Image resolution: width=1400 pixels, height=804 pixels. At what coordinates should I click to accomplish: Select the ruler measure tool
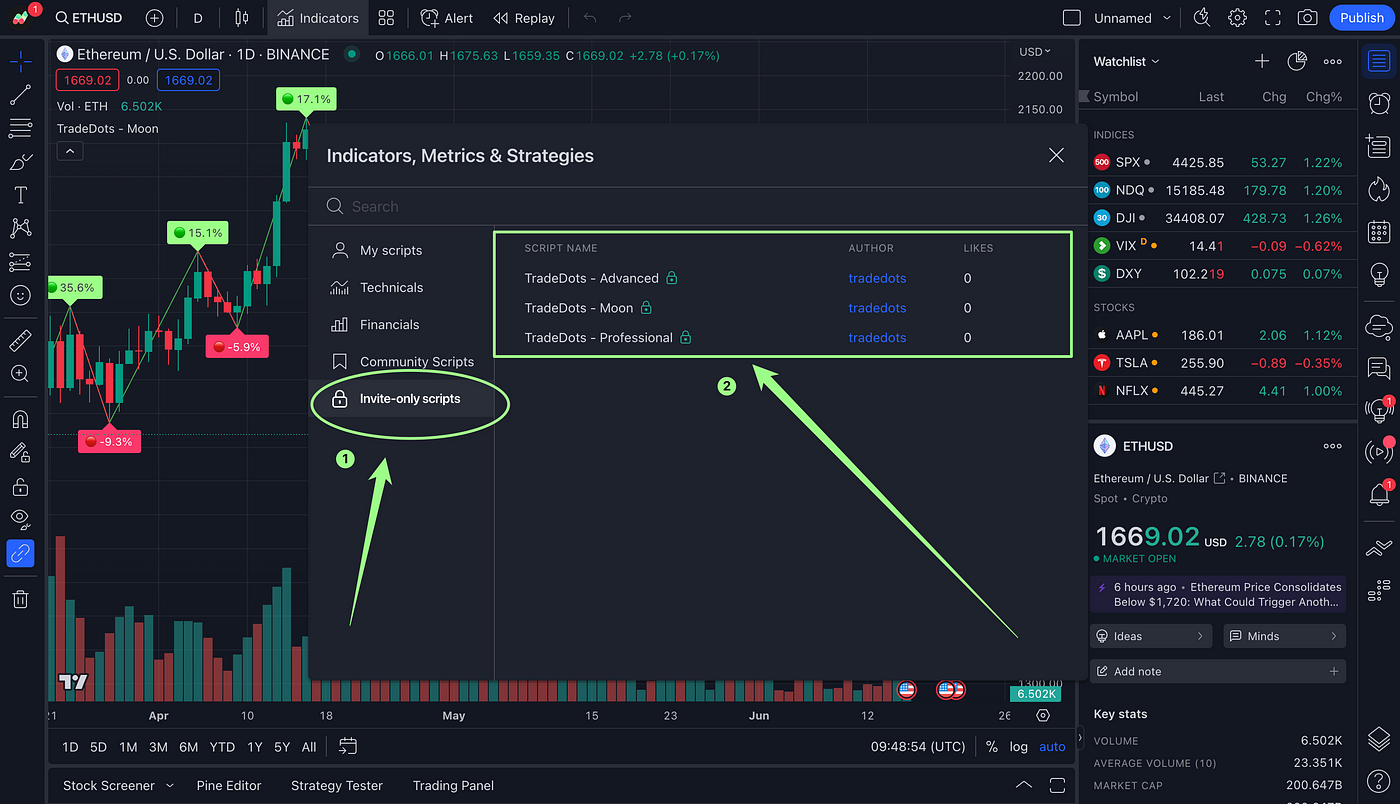coord(20,341)
